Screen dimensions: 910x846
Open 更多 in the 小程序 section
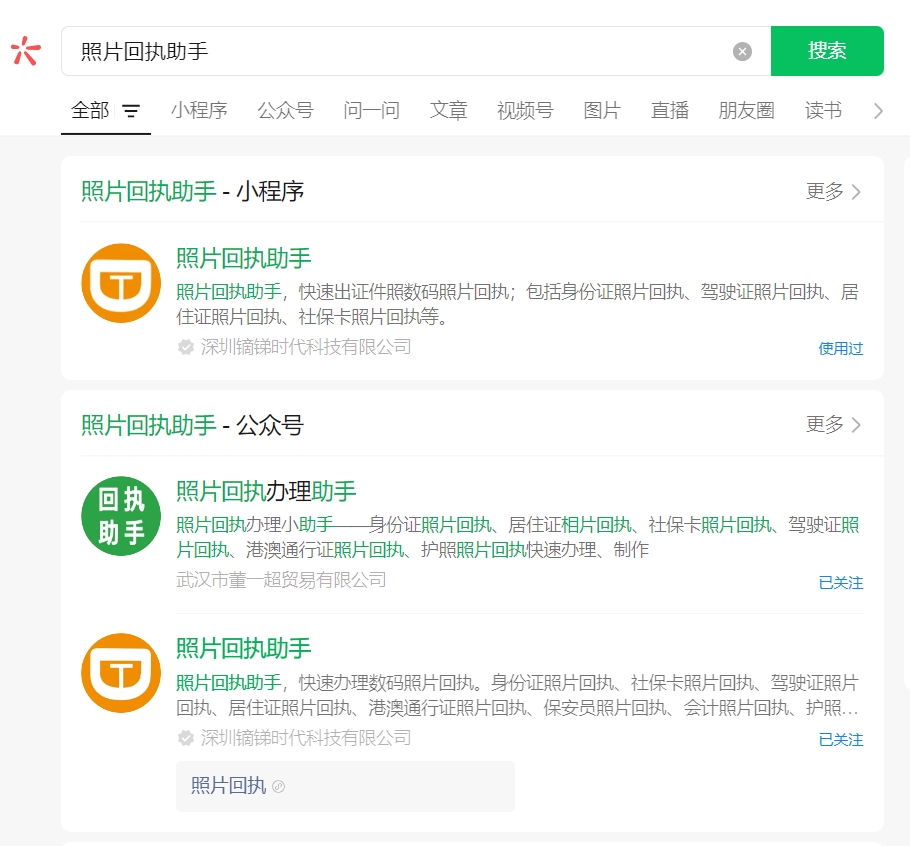[x=833, y=191]
